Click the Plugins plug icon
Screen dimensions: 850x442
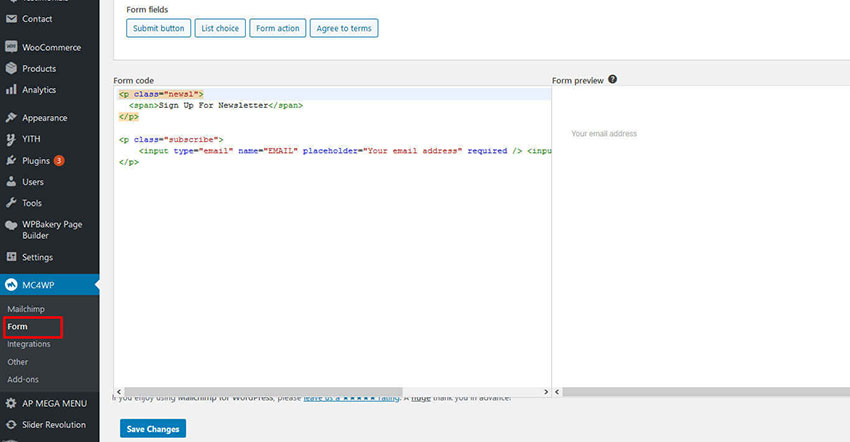(11, 160)
